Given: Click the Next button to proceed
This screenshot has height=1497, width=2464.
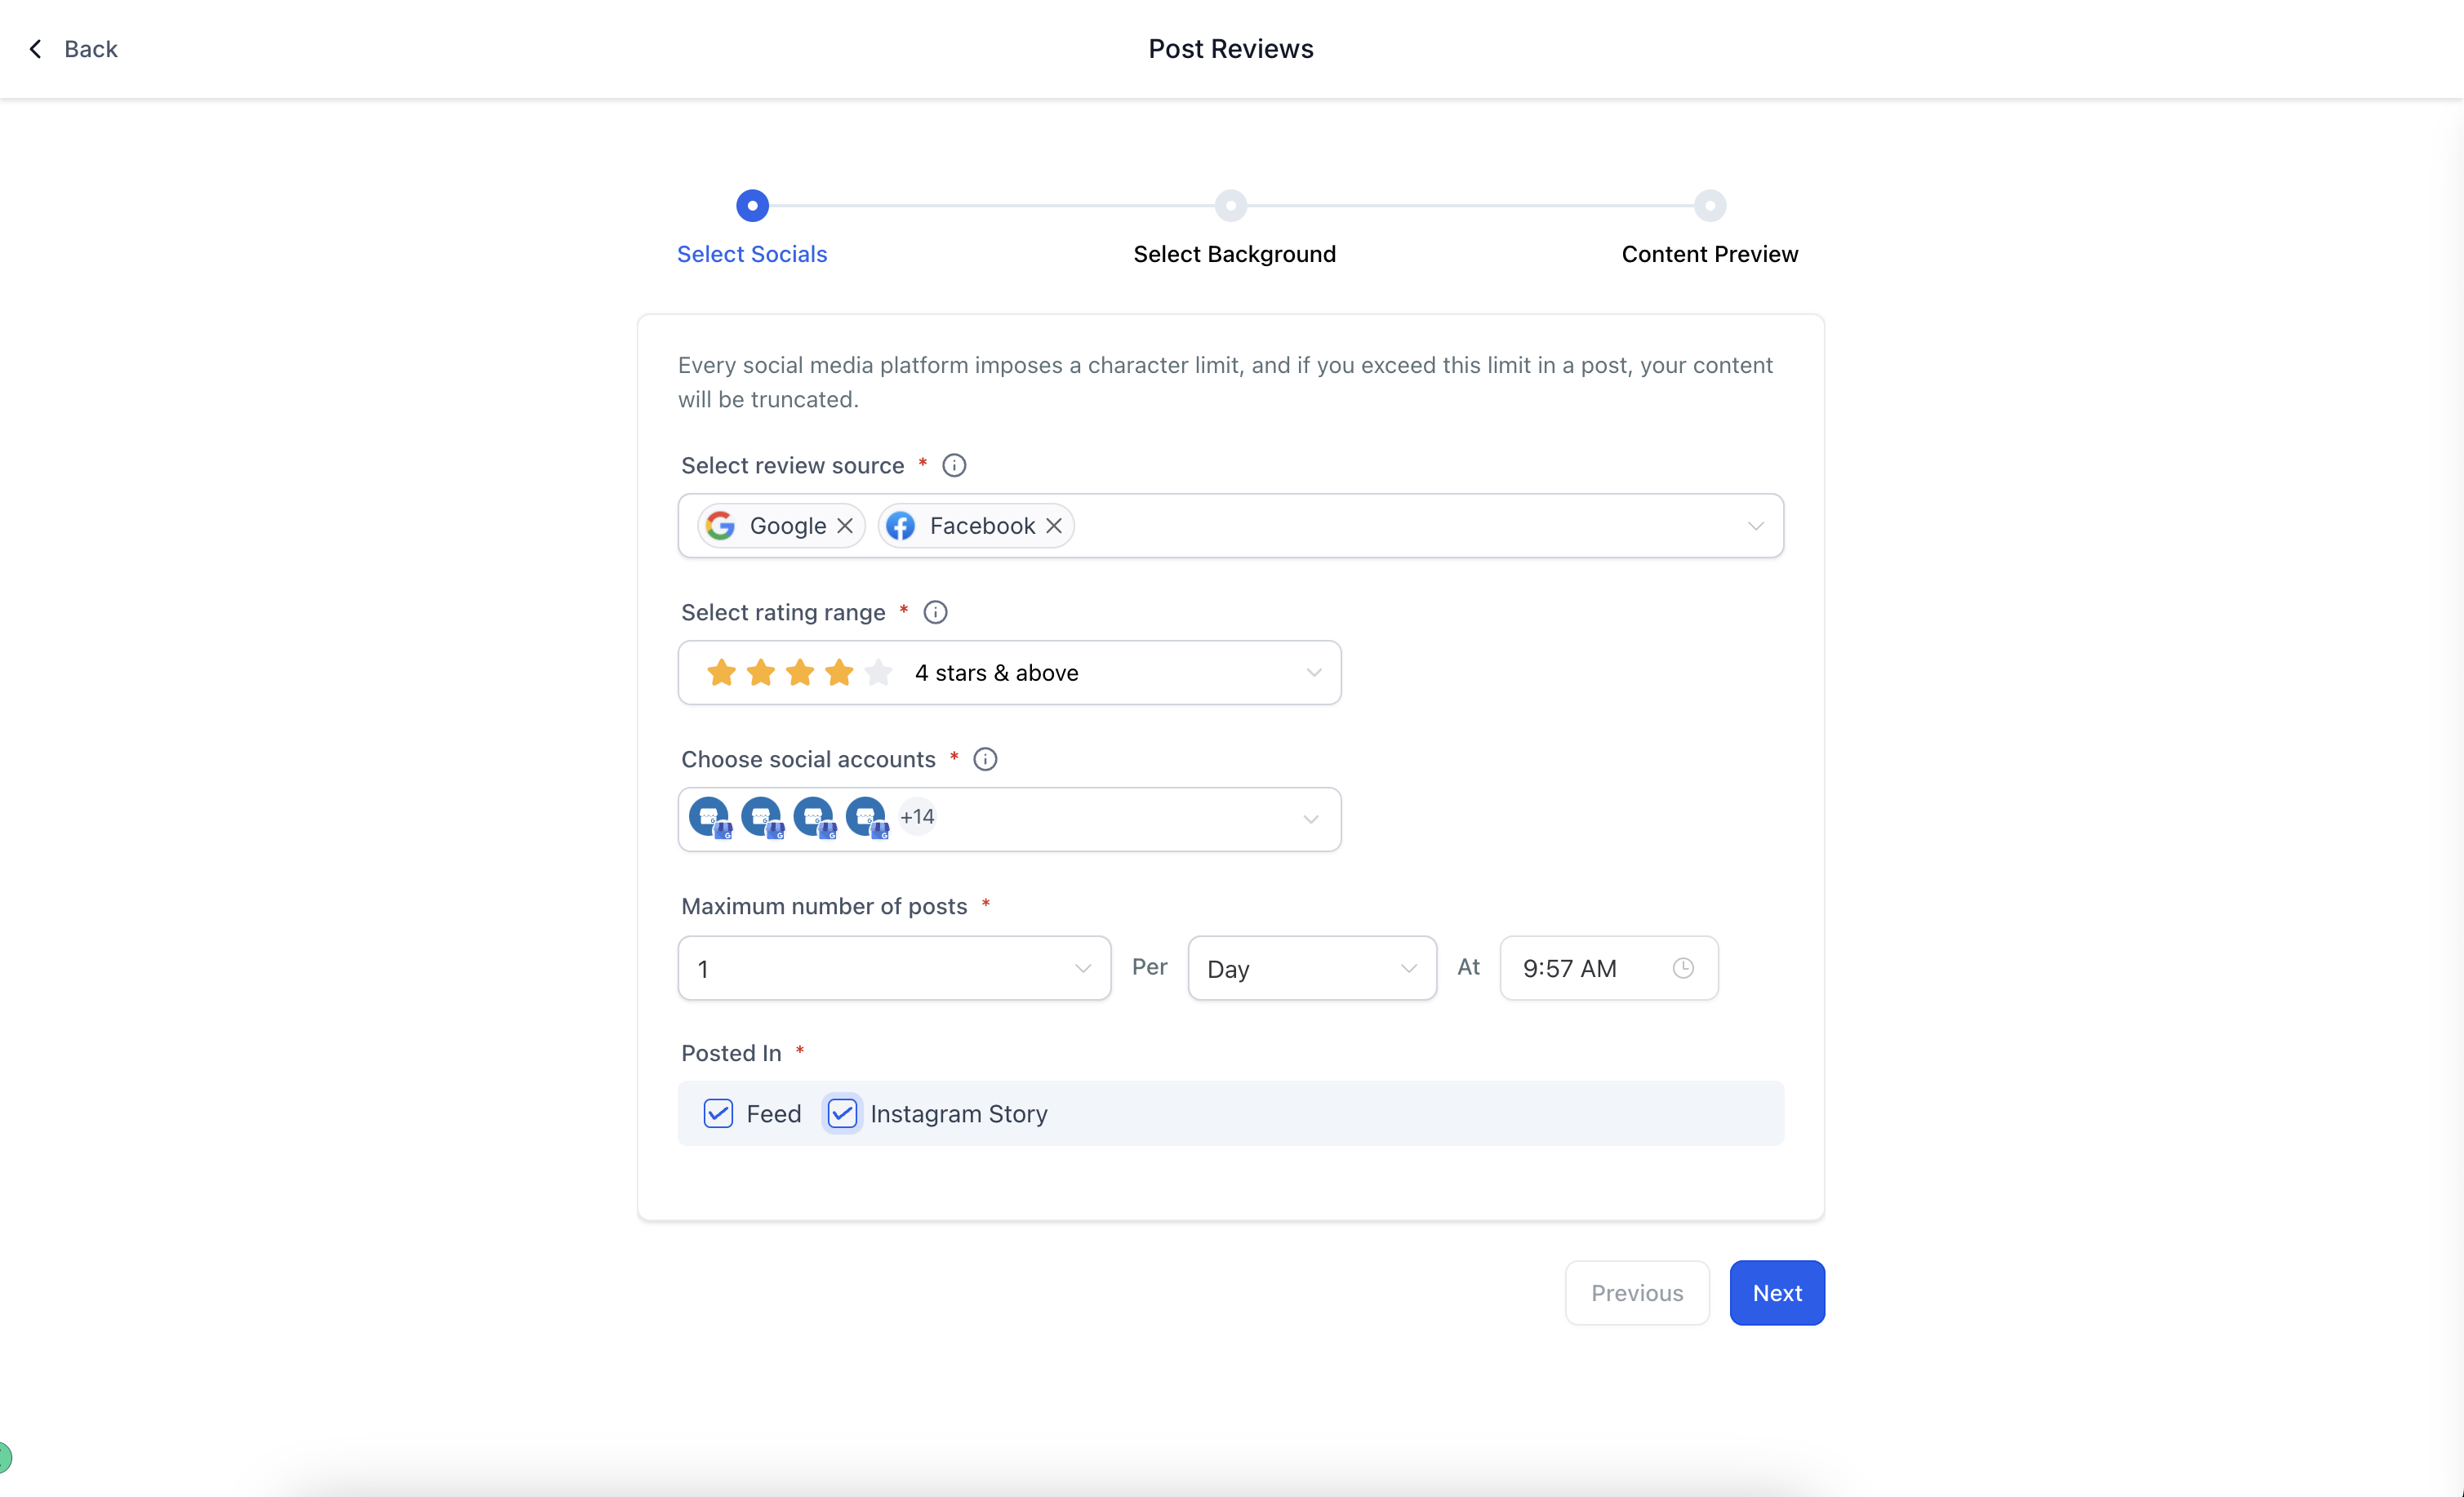Looking at the screenshot, I should coord(1776,1291).
